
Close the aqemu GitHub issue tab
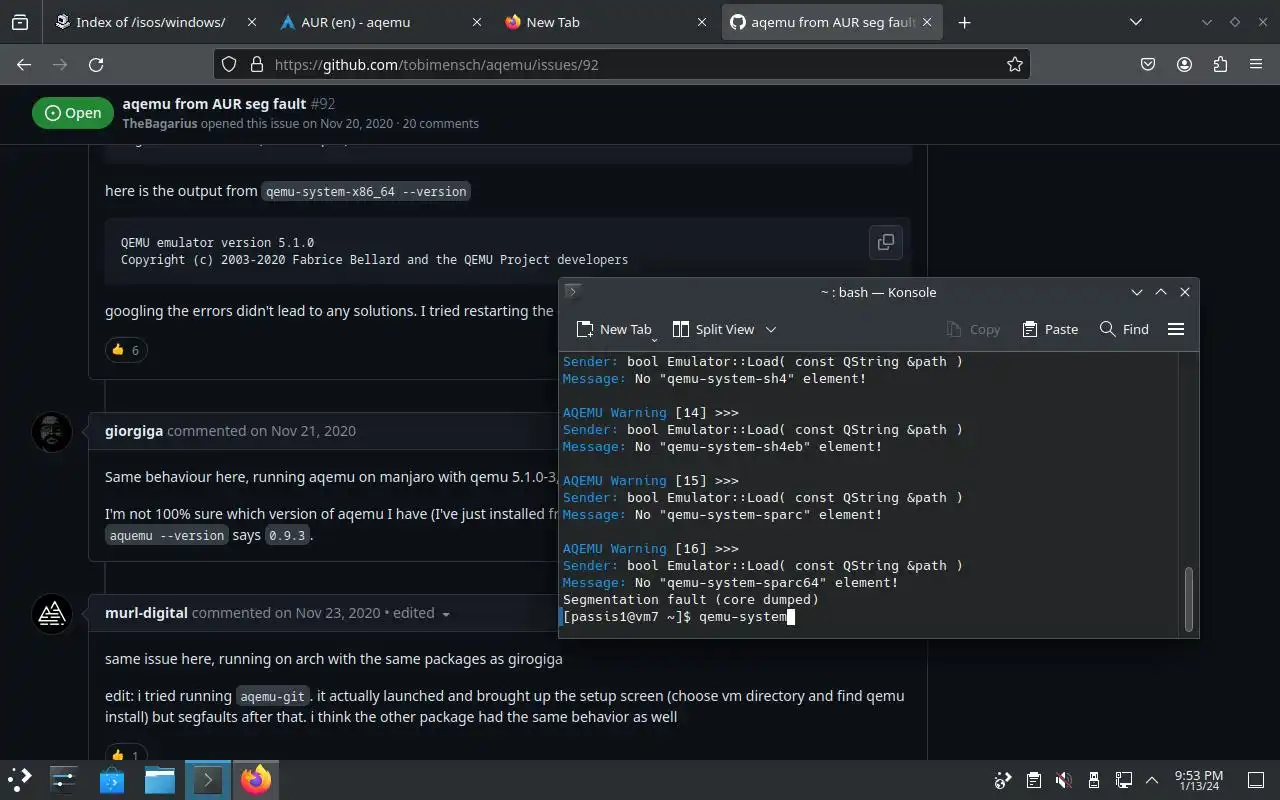(926, 22)
